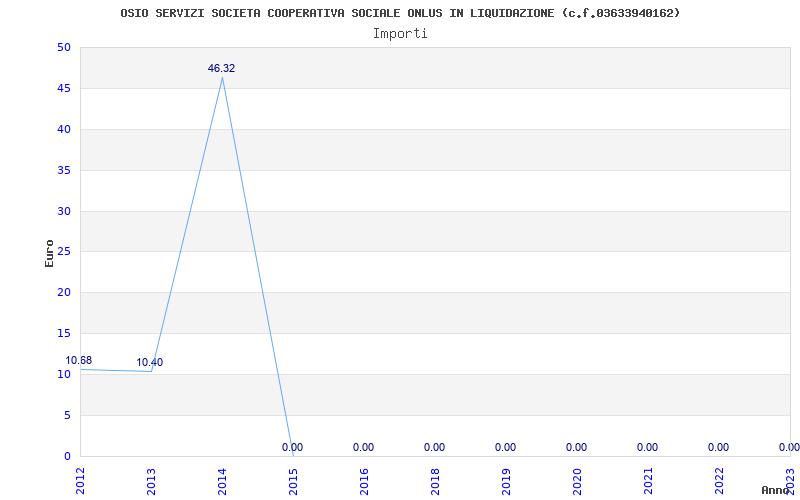
Task: Select the Importi subtitle
Action: point(400,34)
